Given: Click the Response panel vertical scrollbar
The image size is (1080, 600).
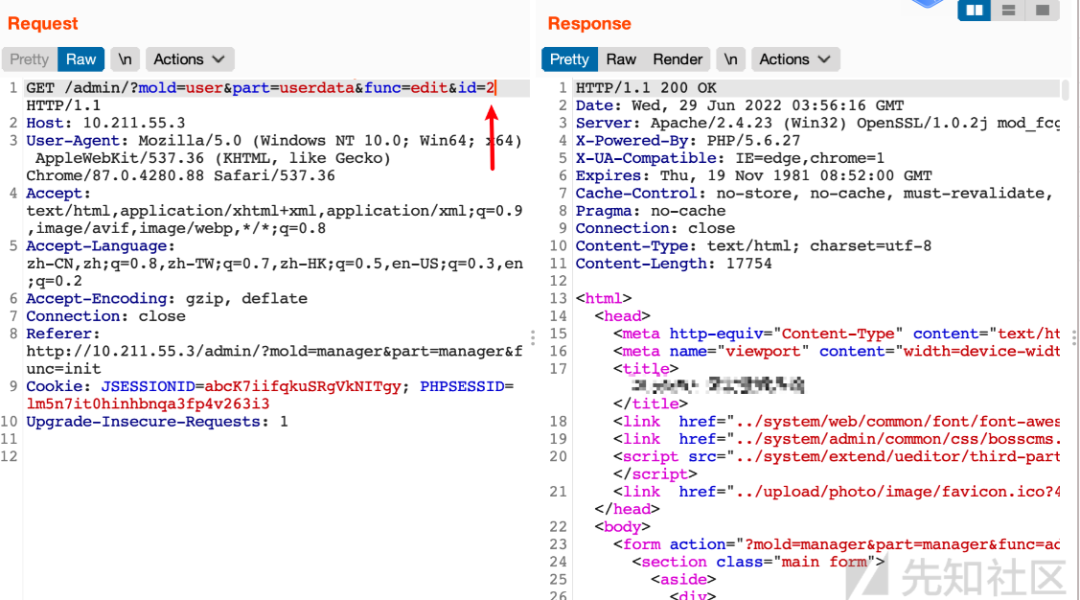Looking at the screenshot, I should [1066, 90].
